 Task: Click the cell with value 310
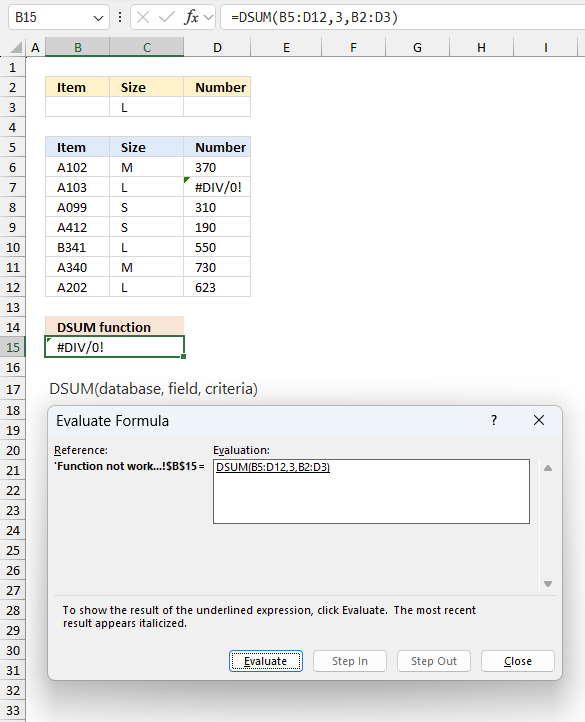tap(217, 207)
